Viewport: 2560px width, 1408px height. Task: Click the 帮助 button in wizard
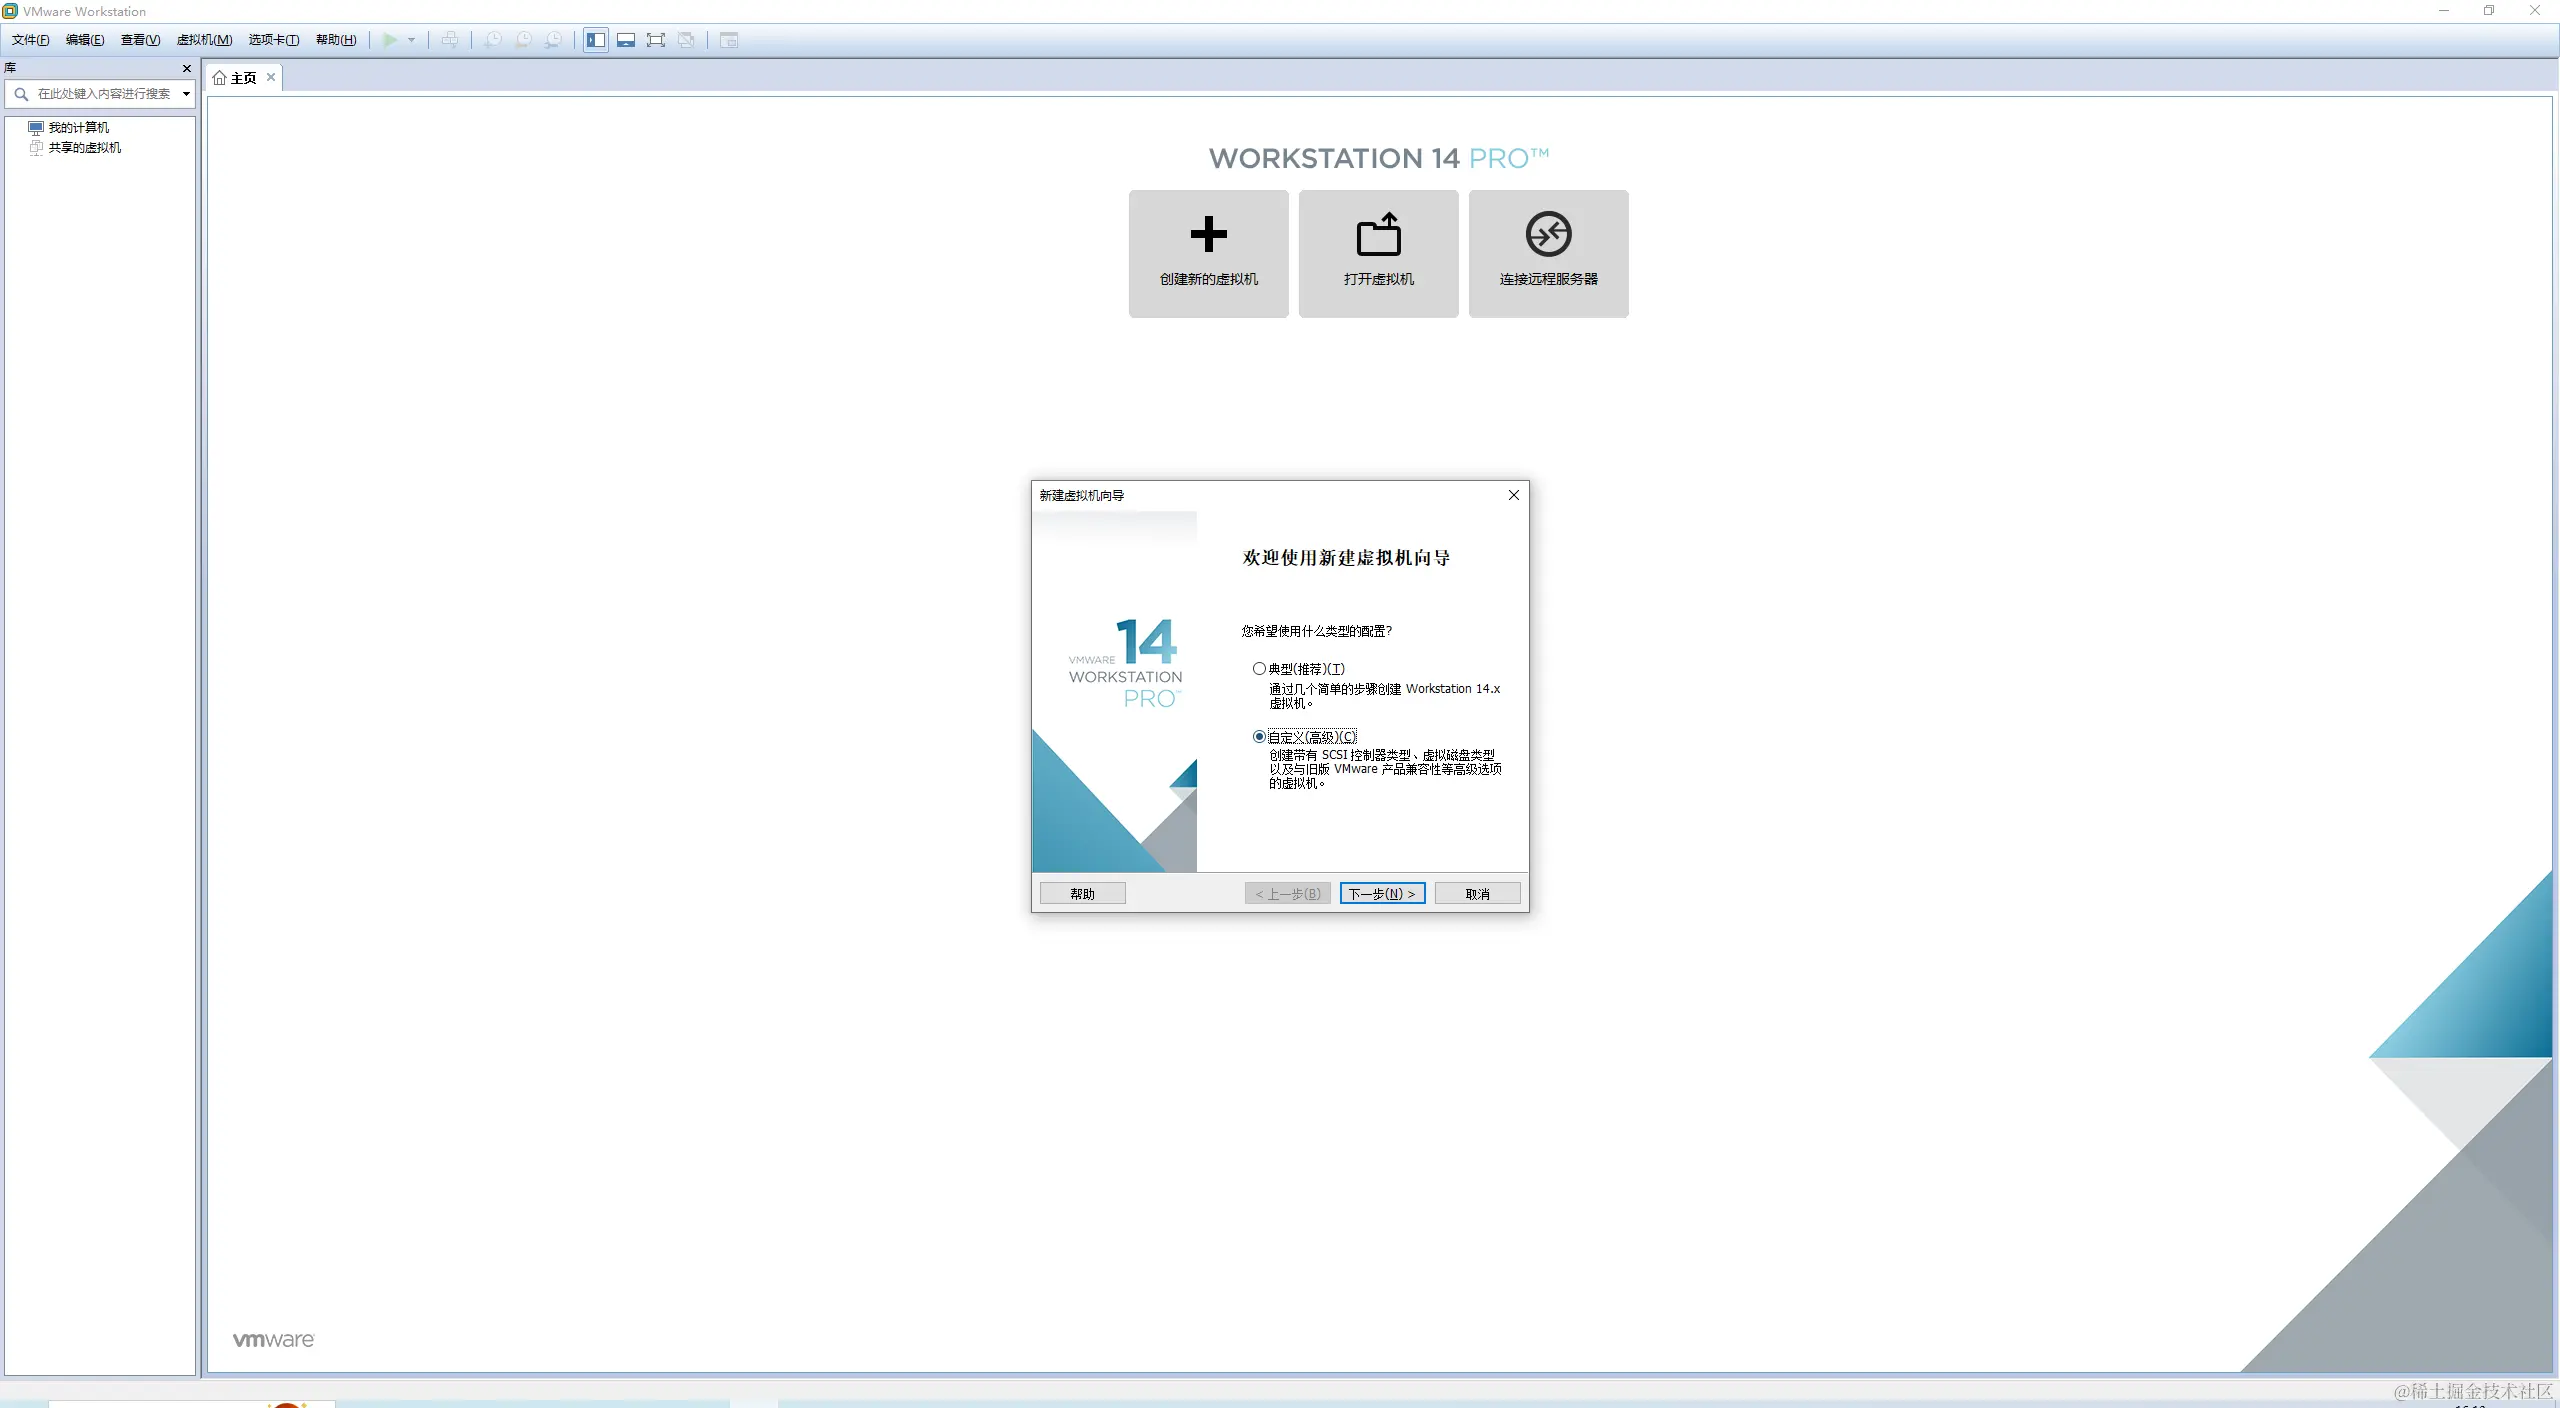pos(1082,893)
